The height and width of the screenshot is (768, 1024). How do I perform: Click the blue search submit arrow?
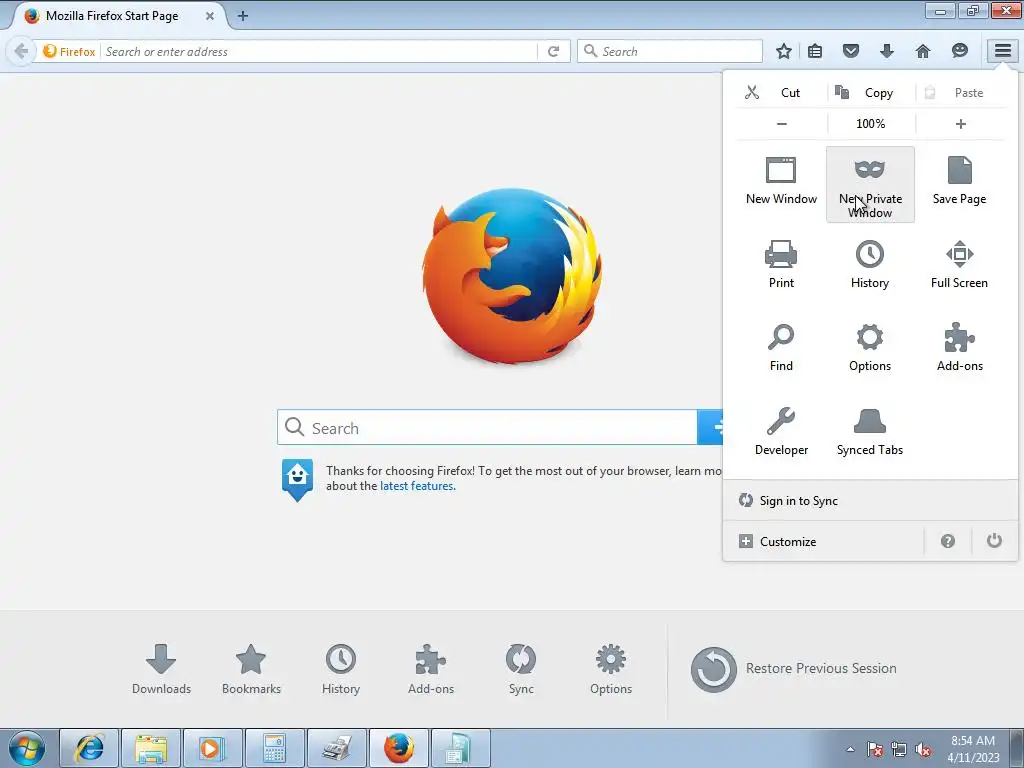click(x=711, y=428)
